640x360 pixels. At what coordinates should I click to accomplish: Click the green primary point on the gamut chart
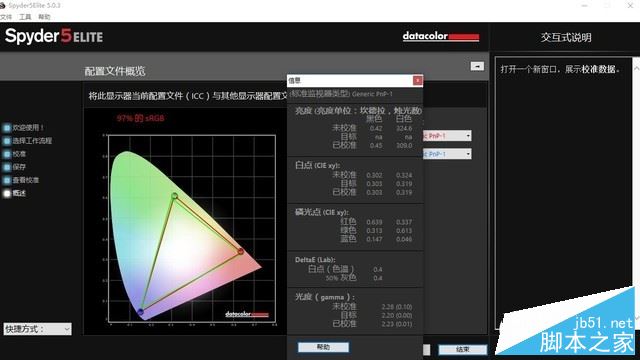(175, 196)
